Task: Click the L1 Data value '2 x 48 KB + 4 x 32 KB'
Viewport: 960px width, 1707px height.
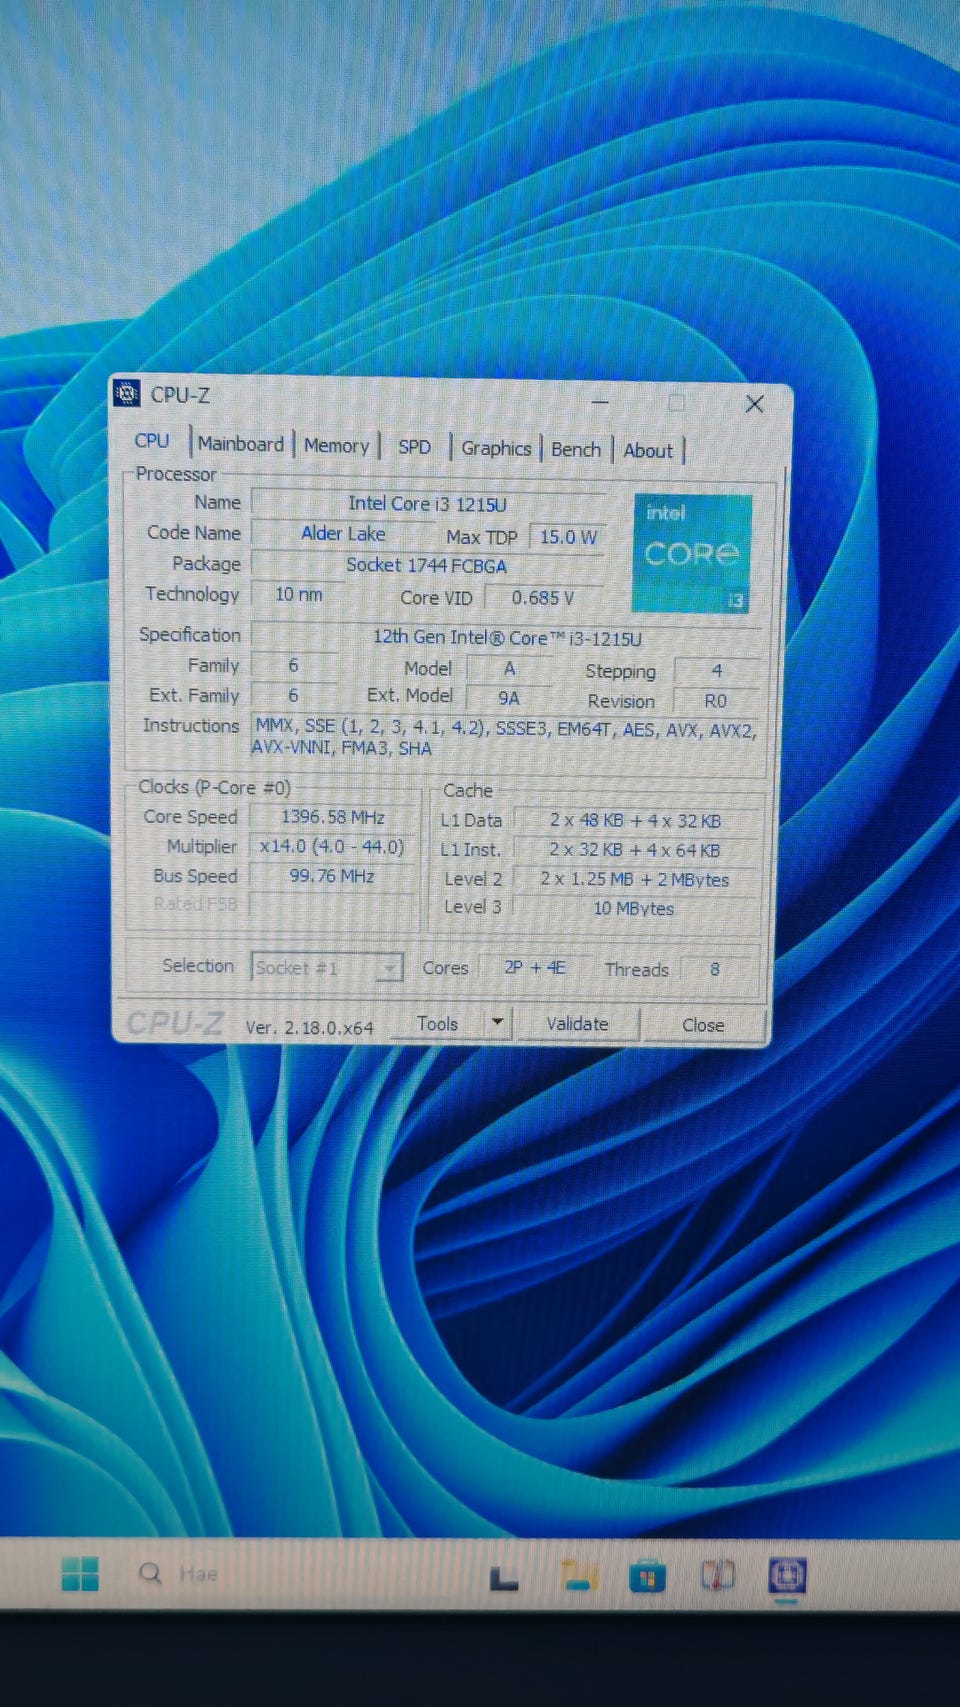Action: 635,820
